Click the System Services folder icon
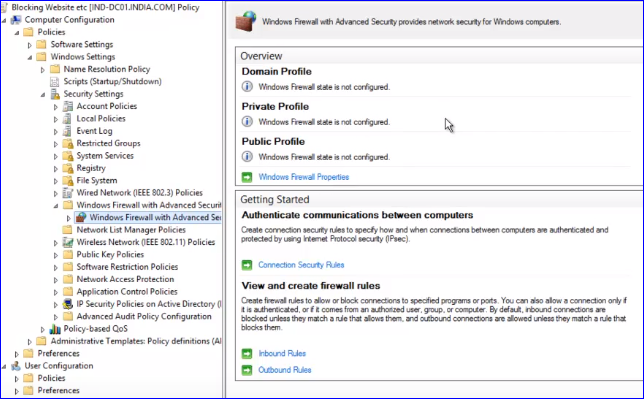 68,156
